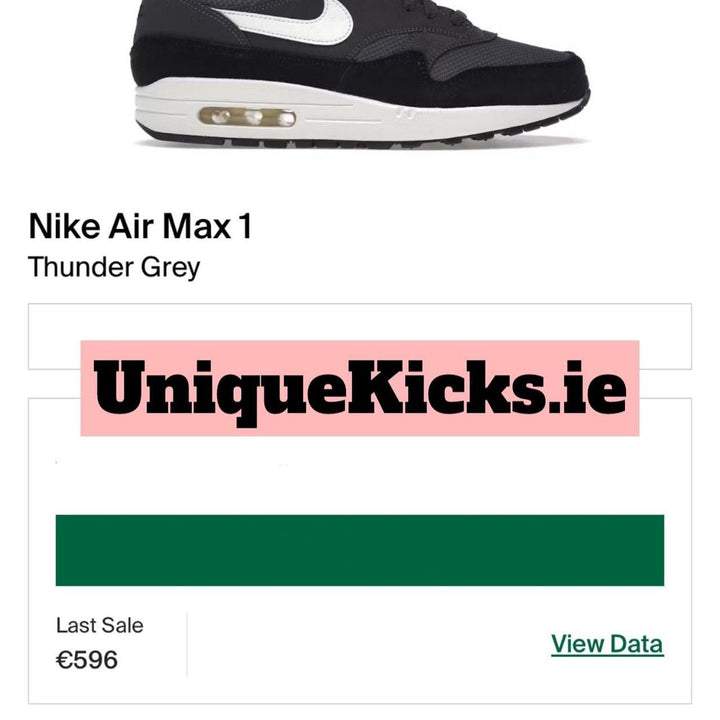Image resolution: width=720 pixels, height=720 pixels.
Task: Select the €596 last sale price
Action: pos(87,660)
